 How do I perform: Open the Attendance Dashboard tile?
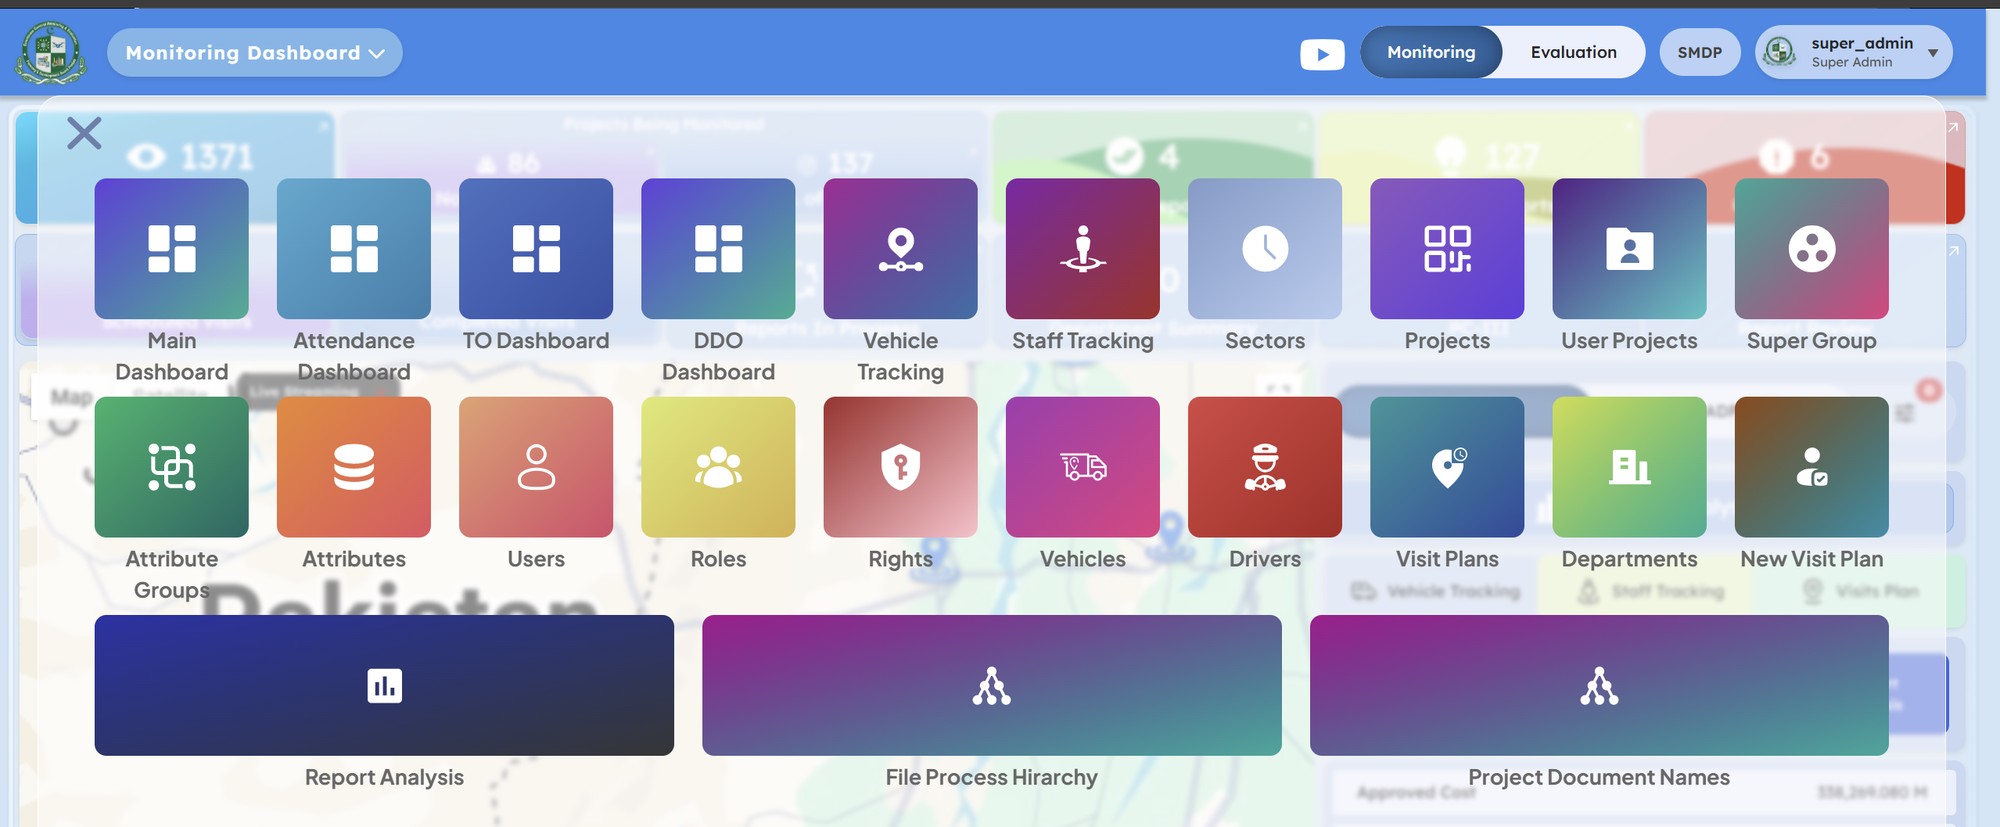click(354, 249)
